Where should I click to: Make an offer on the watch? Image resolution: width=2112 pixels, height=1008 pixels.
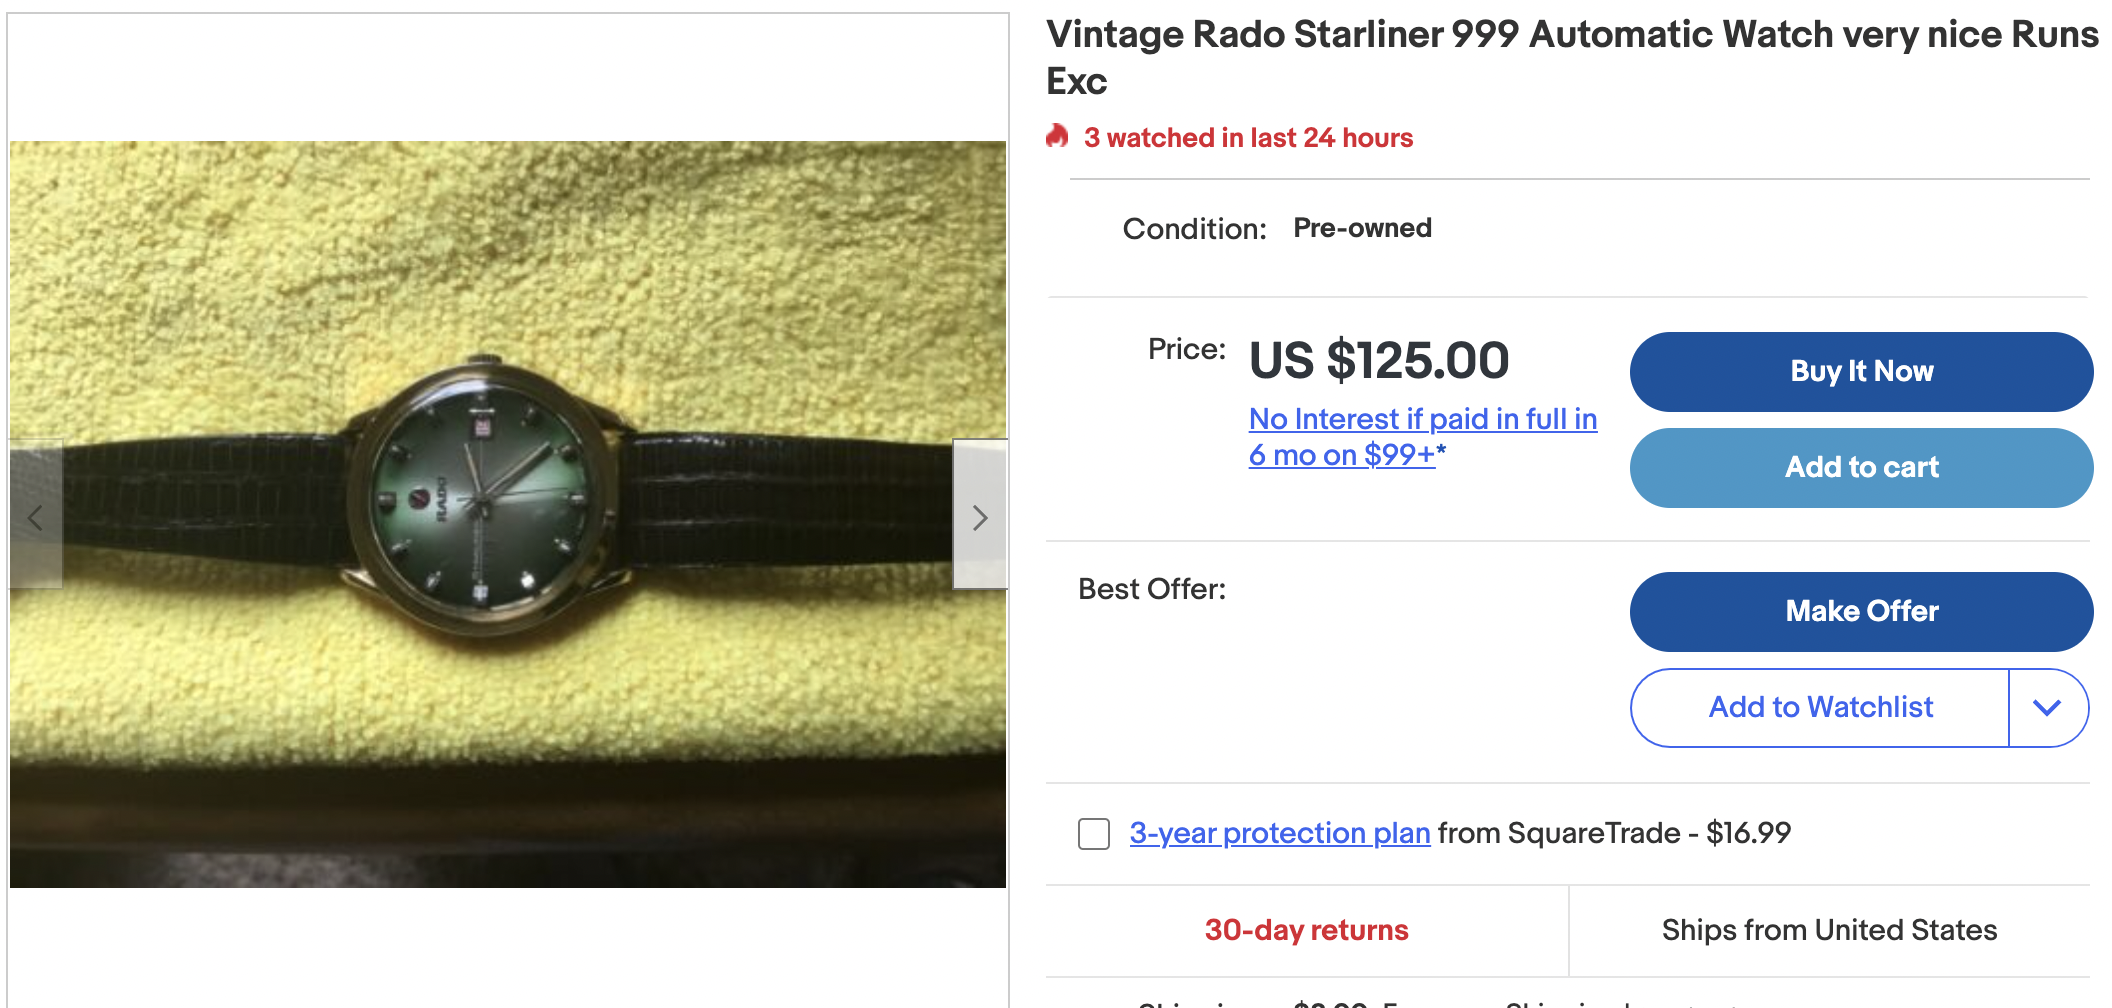(1860, 612)
